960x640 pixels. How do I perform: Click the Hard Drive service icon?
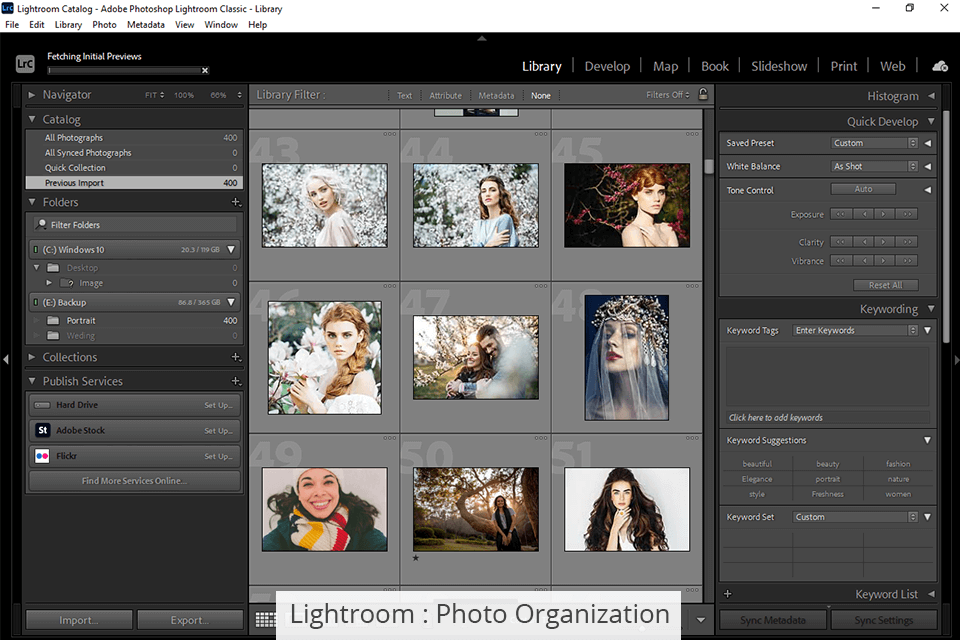42,405
